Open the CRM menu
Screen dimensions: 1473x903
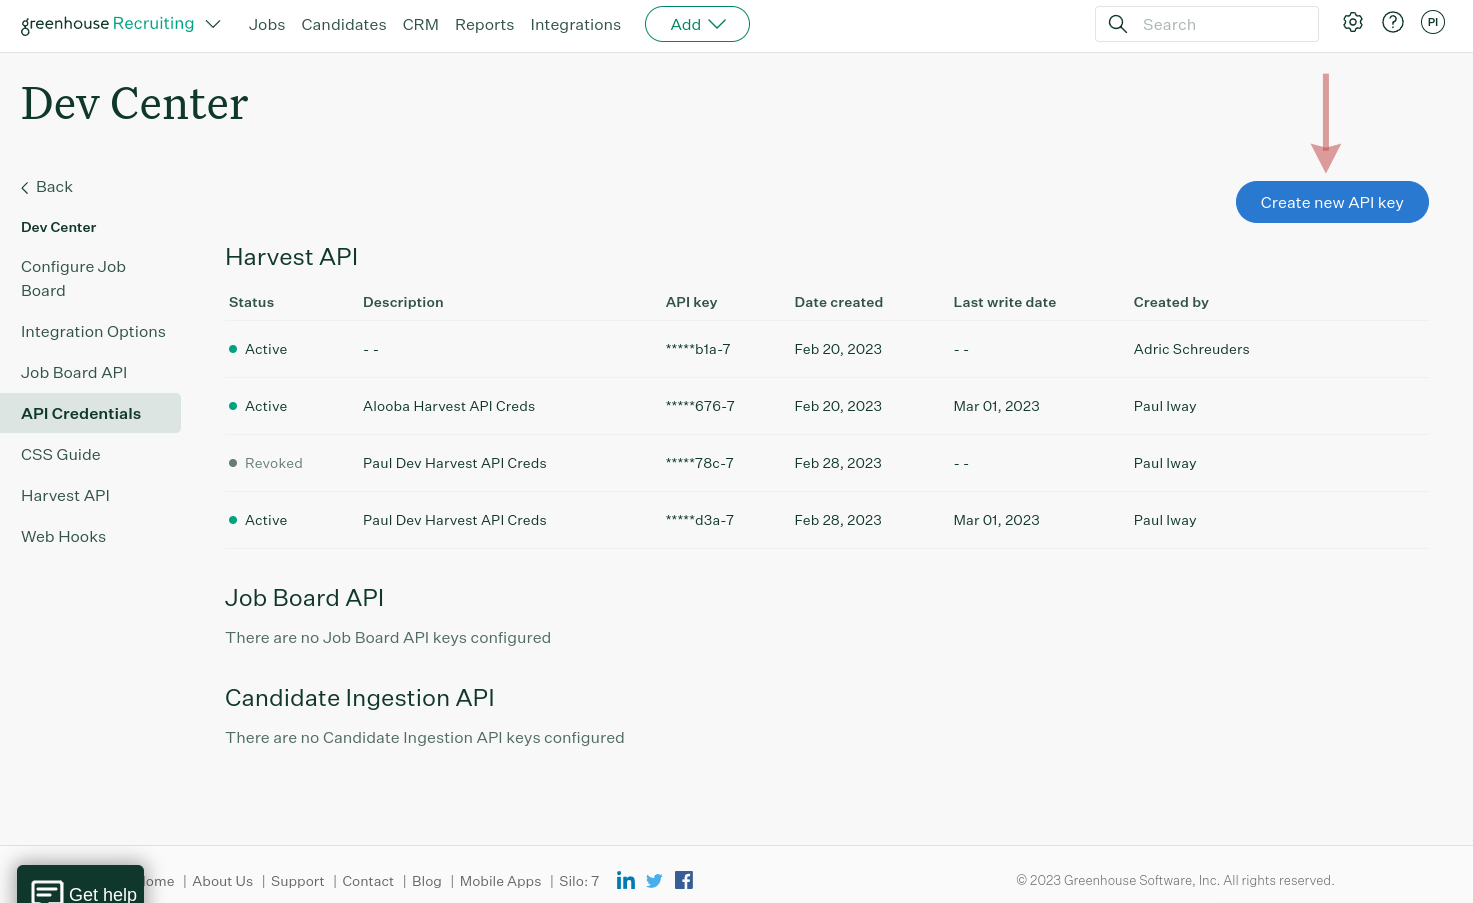(x=421, y=24)
